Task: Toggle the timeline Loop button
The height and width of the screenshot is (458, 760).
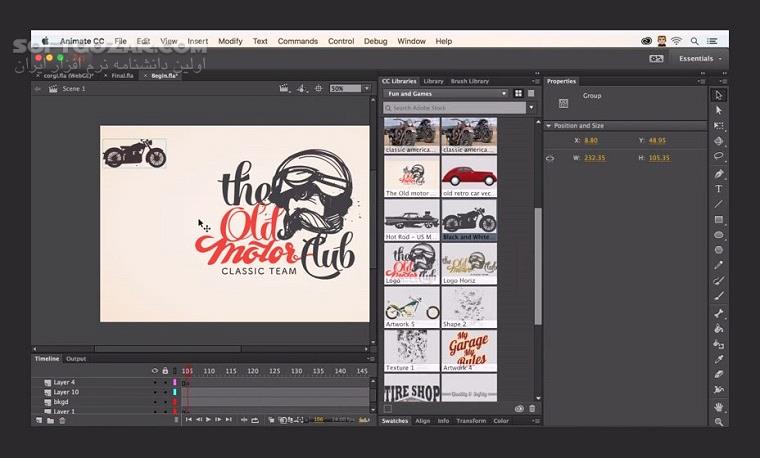Action: [255, 420]
